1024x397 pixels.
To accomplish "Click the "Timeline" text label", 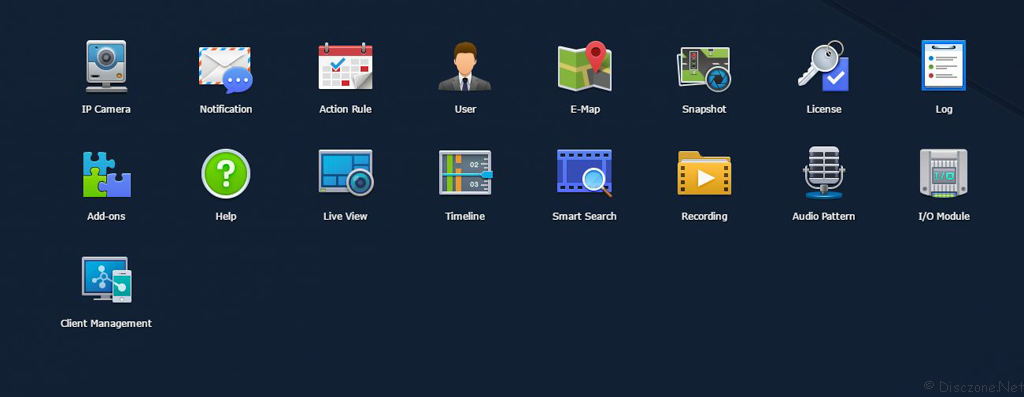I will coord(465,217).
